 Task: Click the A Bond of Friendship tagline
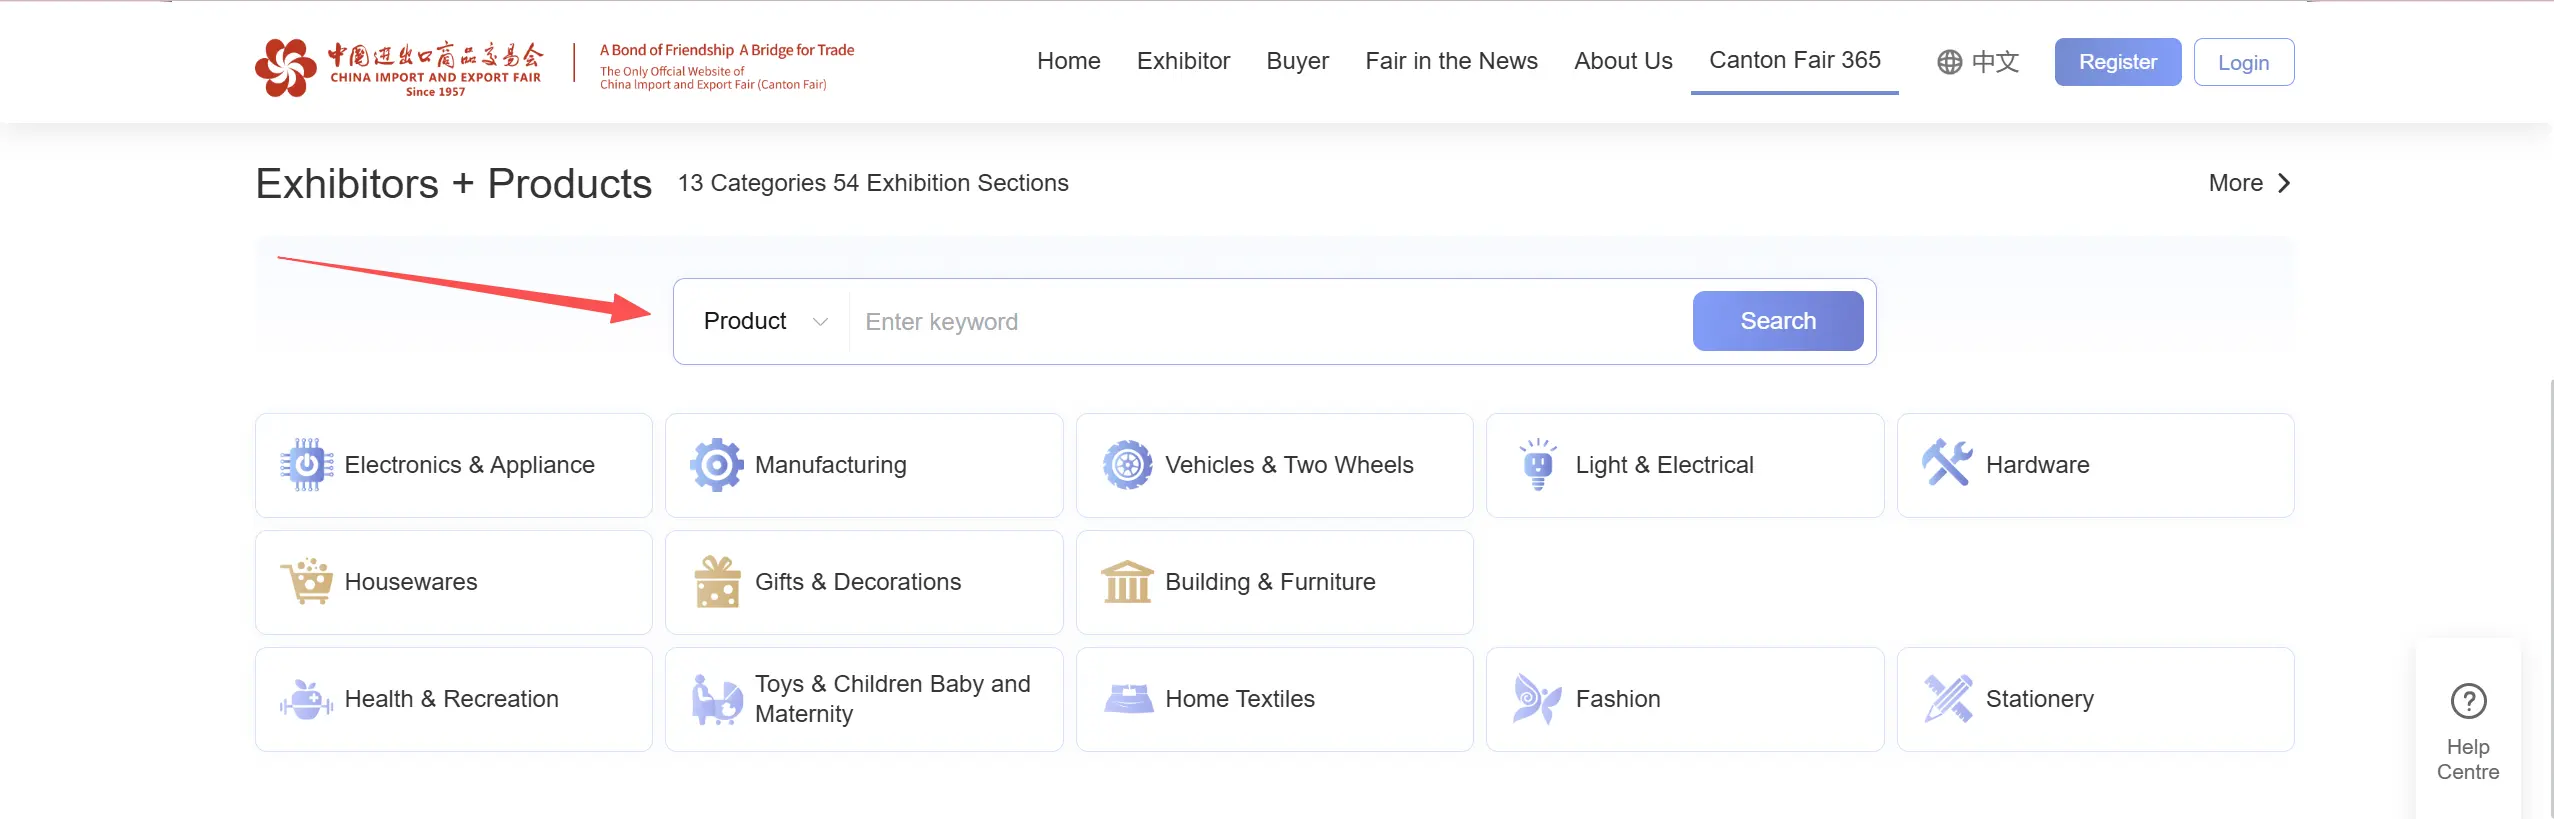click(x=727, y=50)
